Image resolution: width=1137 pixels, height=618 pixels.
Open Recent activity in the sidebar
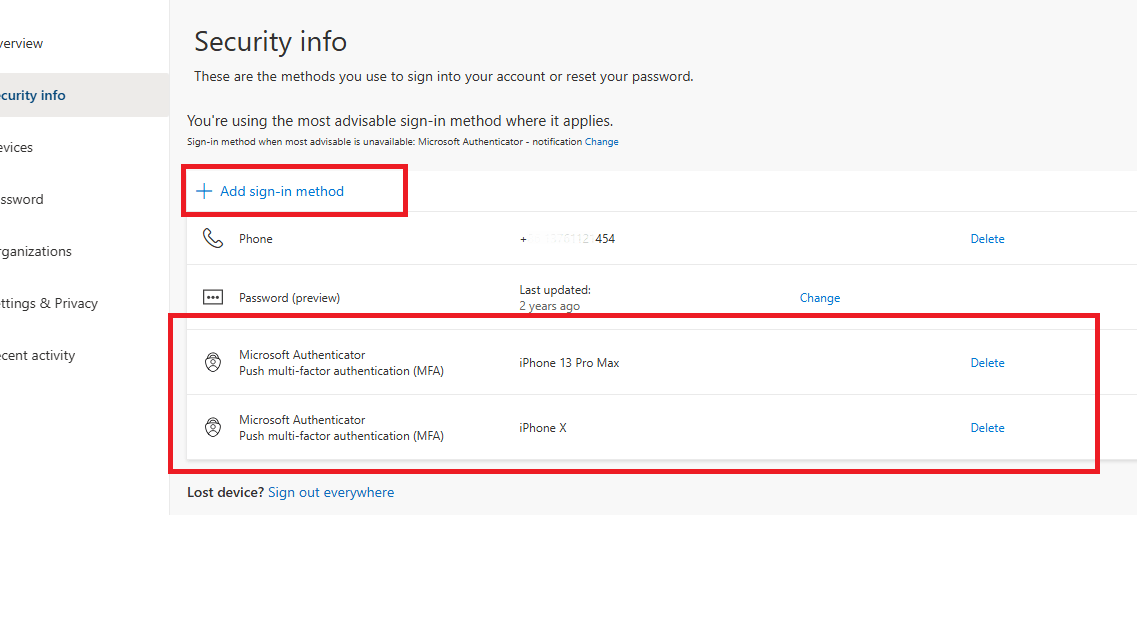click(x=37, y=355)
